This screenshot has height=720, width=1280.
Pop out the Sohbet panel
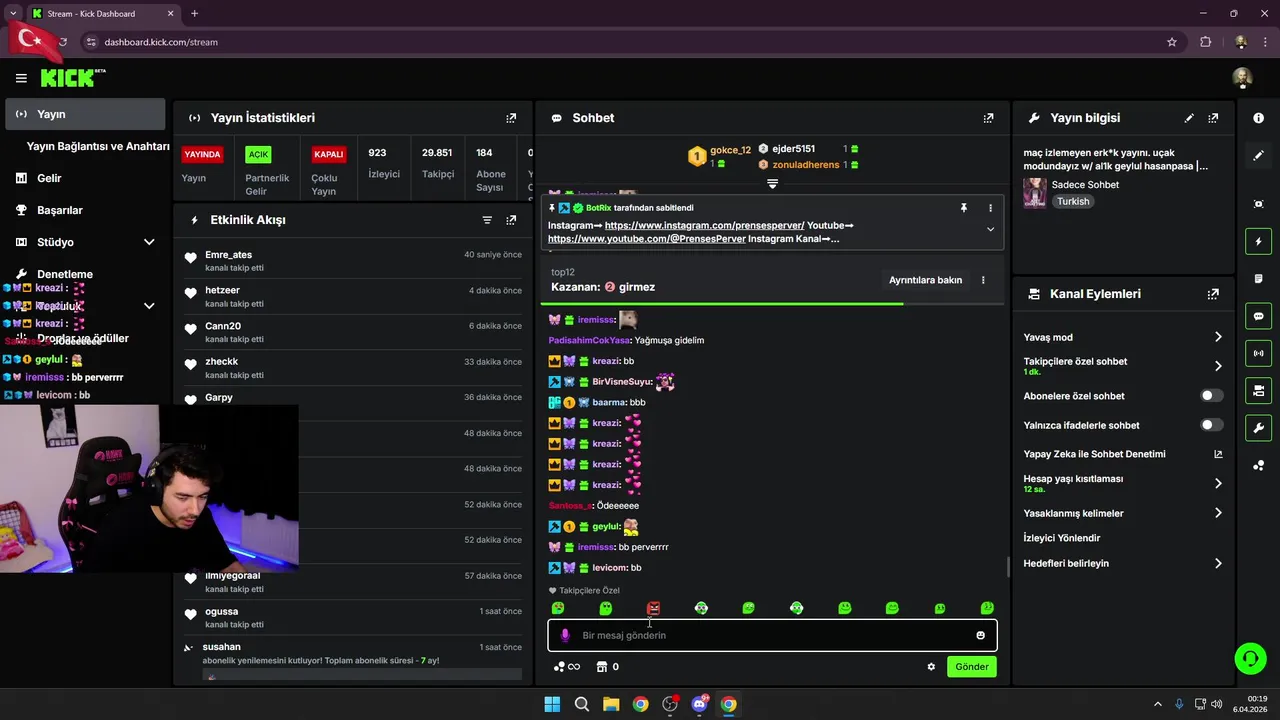point(988,118)
